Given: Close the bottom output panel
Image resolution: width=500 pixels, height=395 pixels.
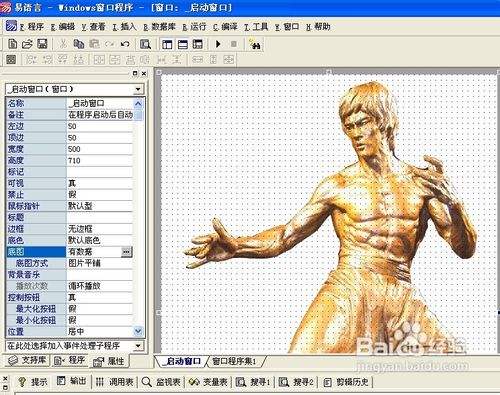Looking at the screenshot, I should point(5,379).
